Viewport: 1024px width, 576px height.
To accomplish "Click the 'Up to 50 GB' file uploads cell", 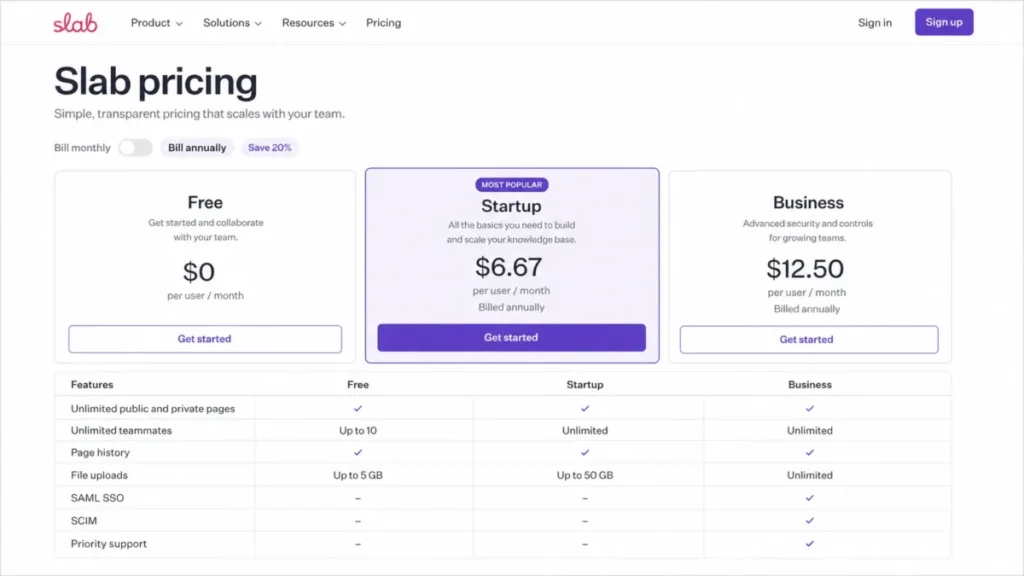I will click(x=585, y=475).
